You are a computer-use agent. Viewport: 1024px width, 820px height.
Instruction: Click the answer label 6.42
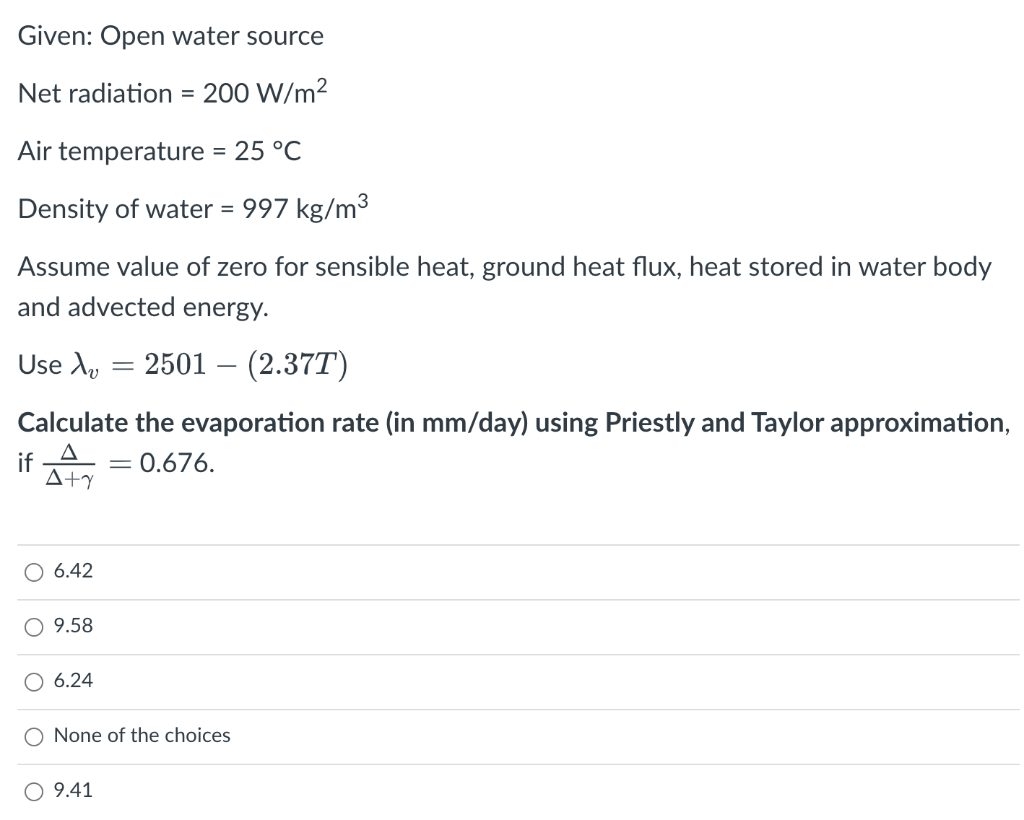72,570
